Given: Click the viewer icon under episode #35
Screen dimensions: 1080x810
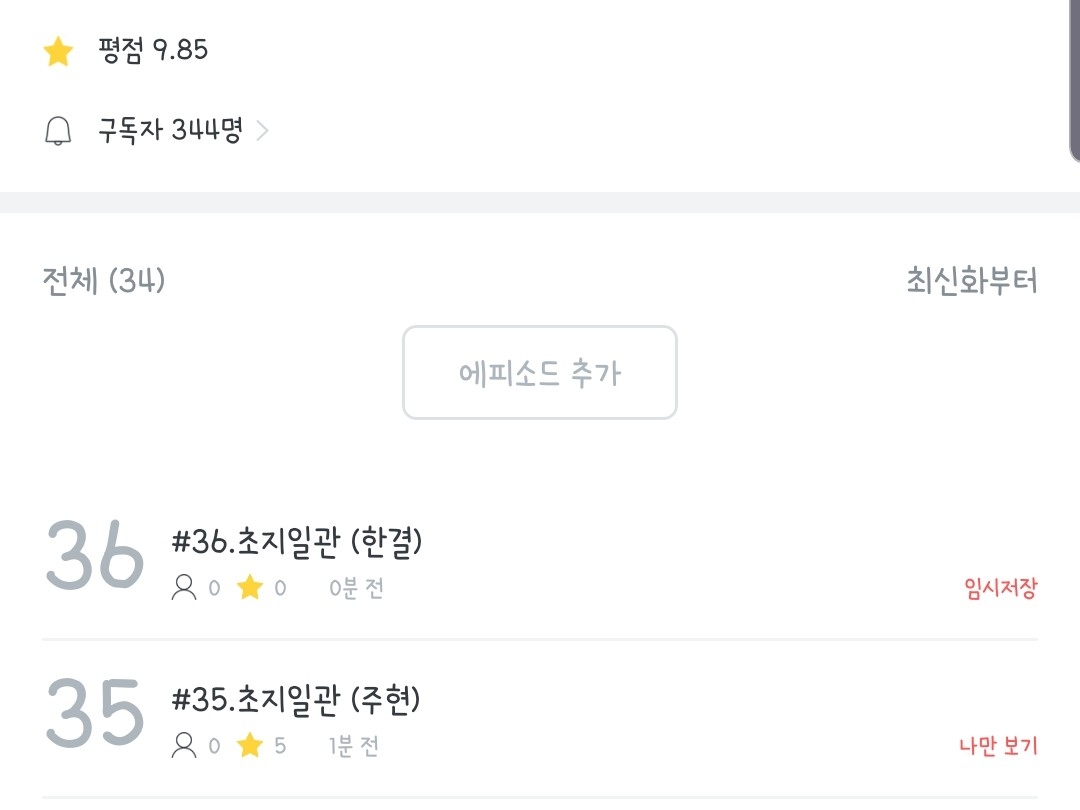Looking at the screenshot, I should click(185, 745).
